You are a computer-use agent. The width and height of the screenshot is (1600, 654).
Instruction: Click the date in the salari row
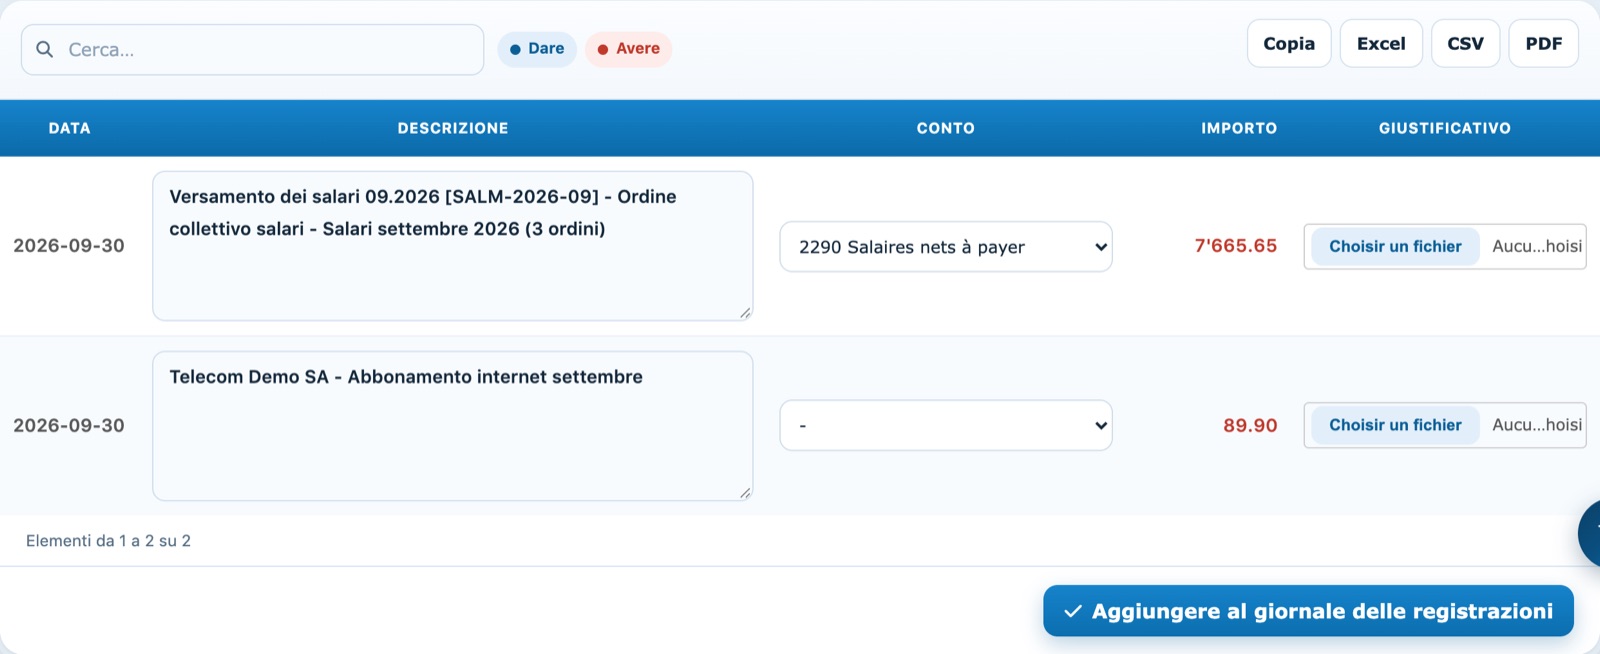tap(69, 246)
